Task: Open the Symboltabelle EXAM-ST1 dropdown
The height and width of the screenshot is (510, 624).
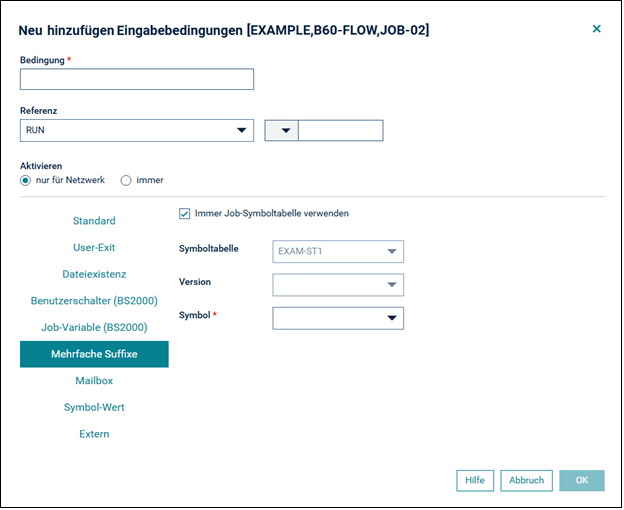Action: [338, 251]
